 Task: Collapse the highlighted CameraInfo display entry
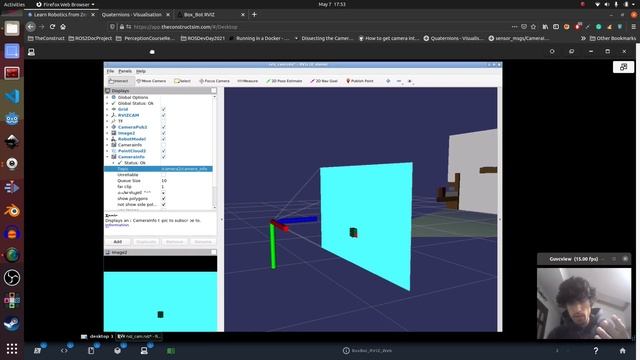point(108,157)
